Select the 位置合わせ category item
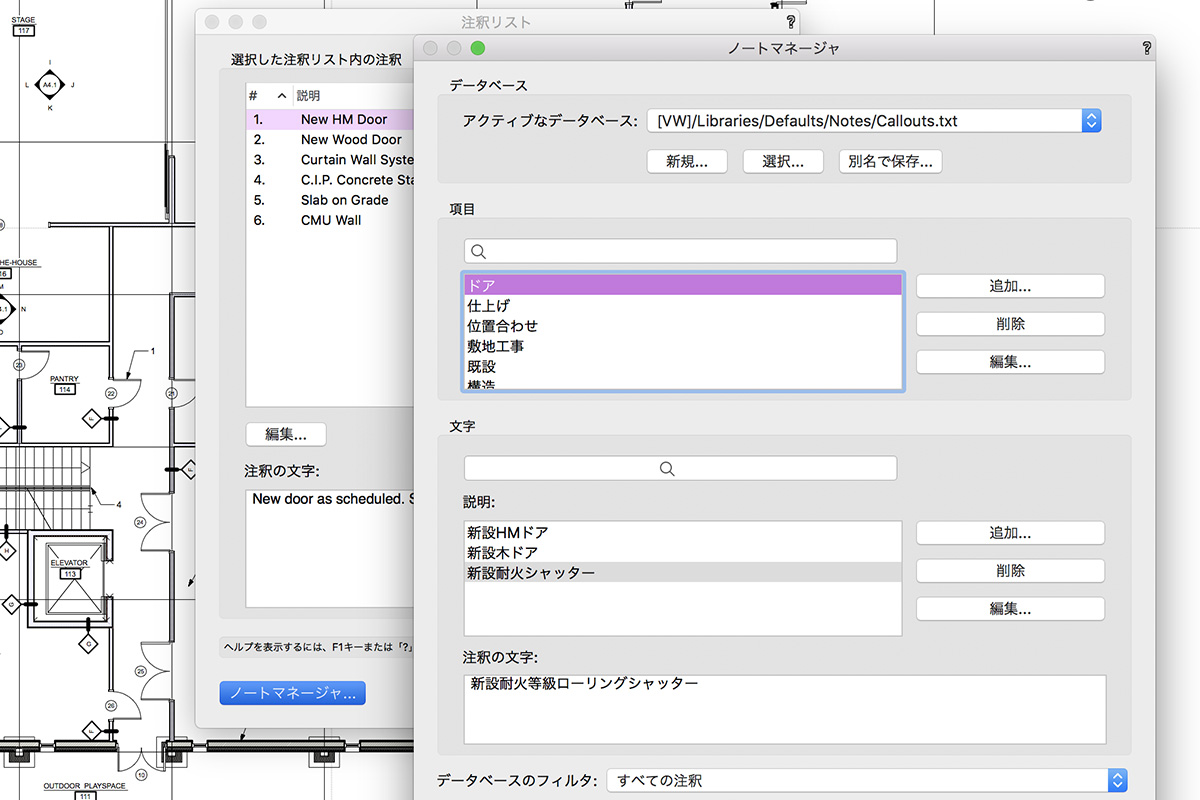1200x800 pixels. point(683,326)
